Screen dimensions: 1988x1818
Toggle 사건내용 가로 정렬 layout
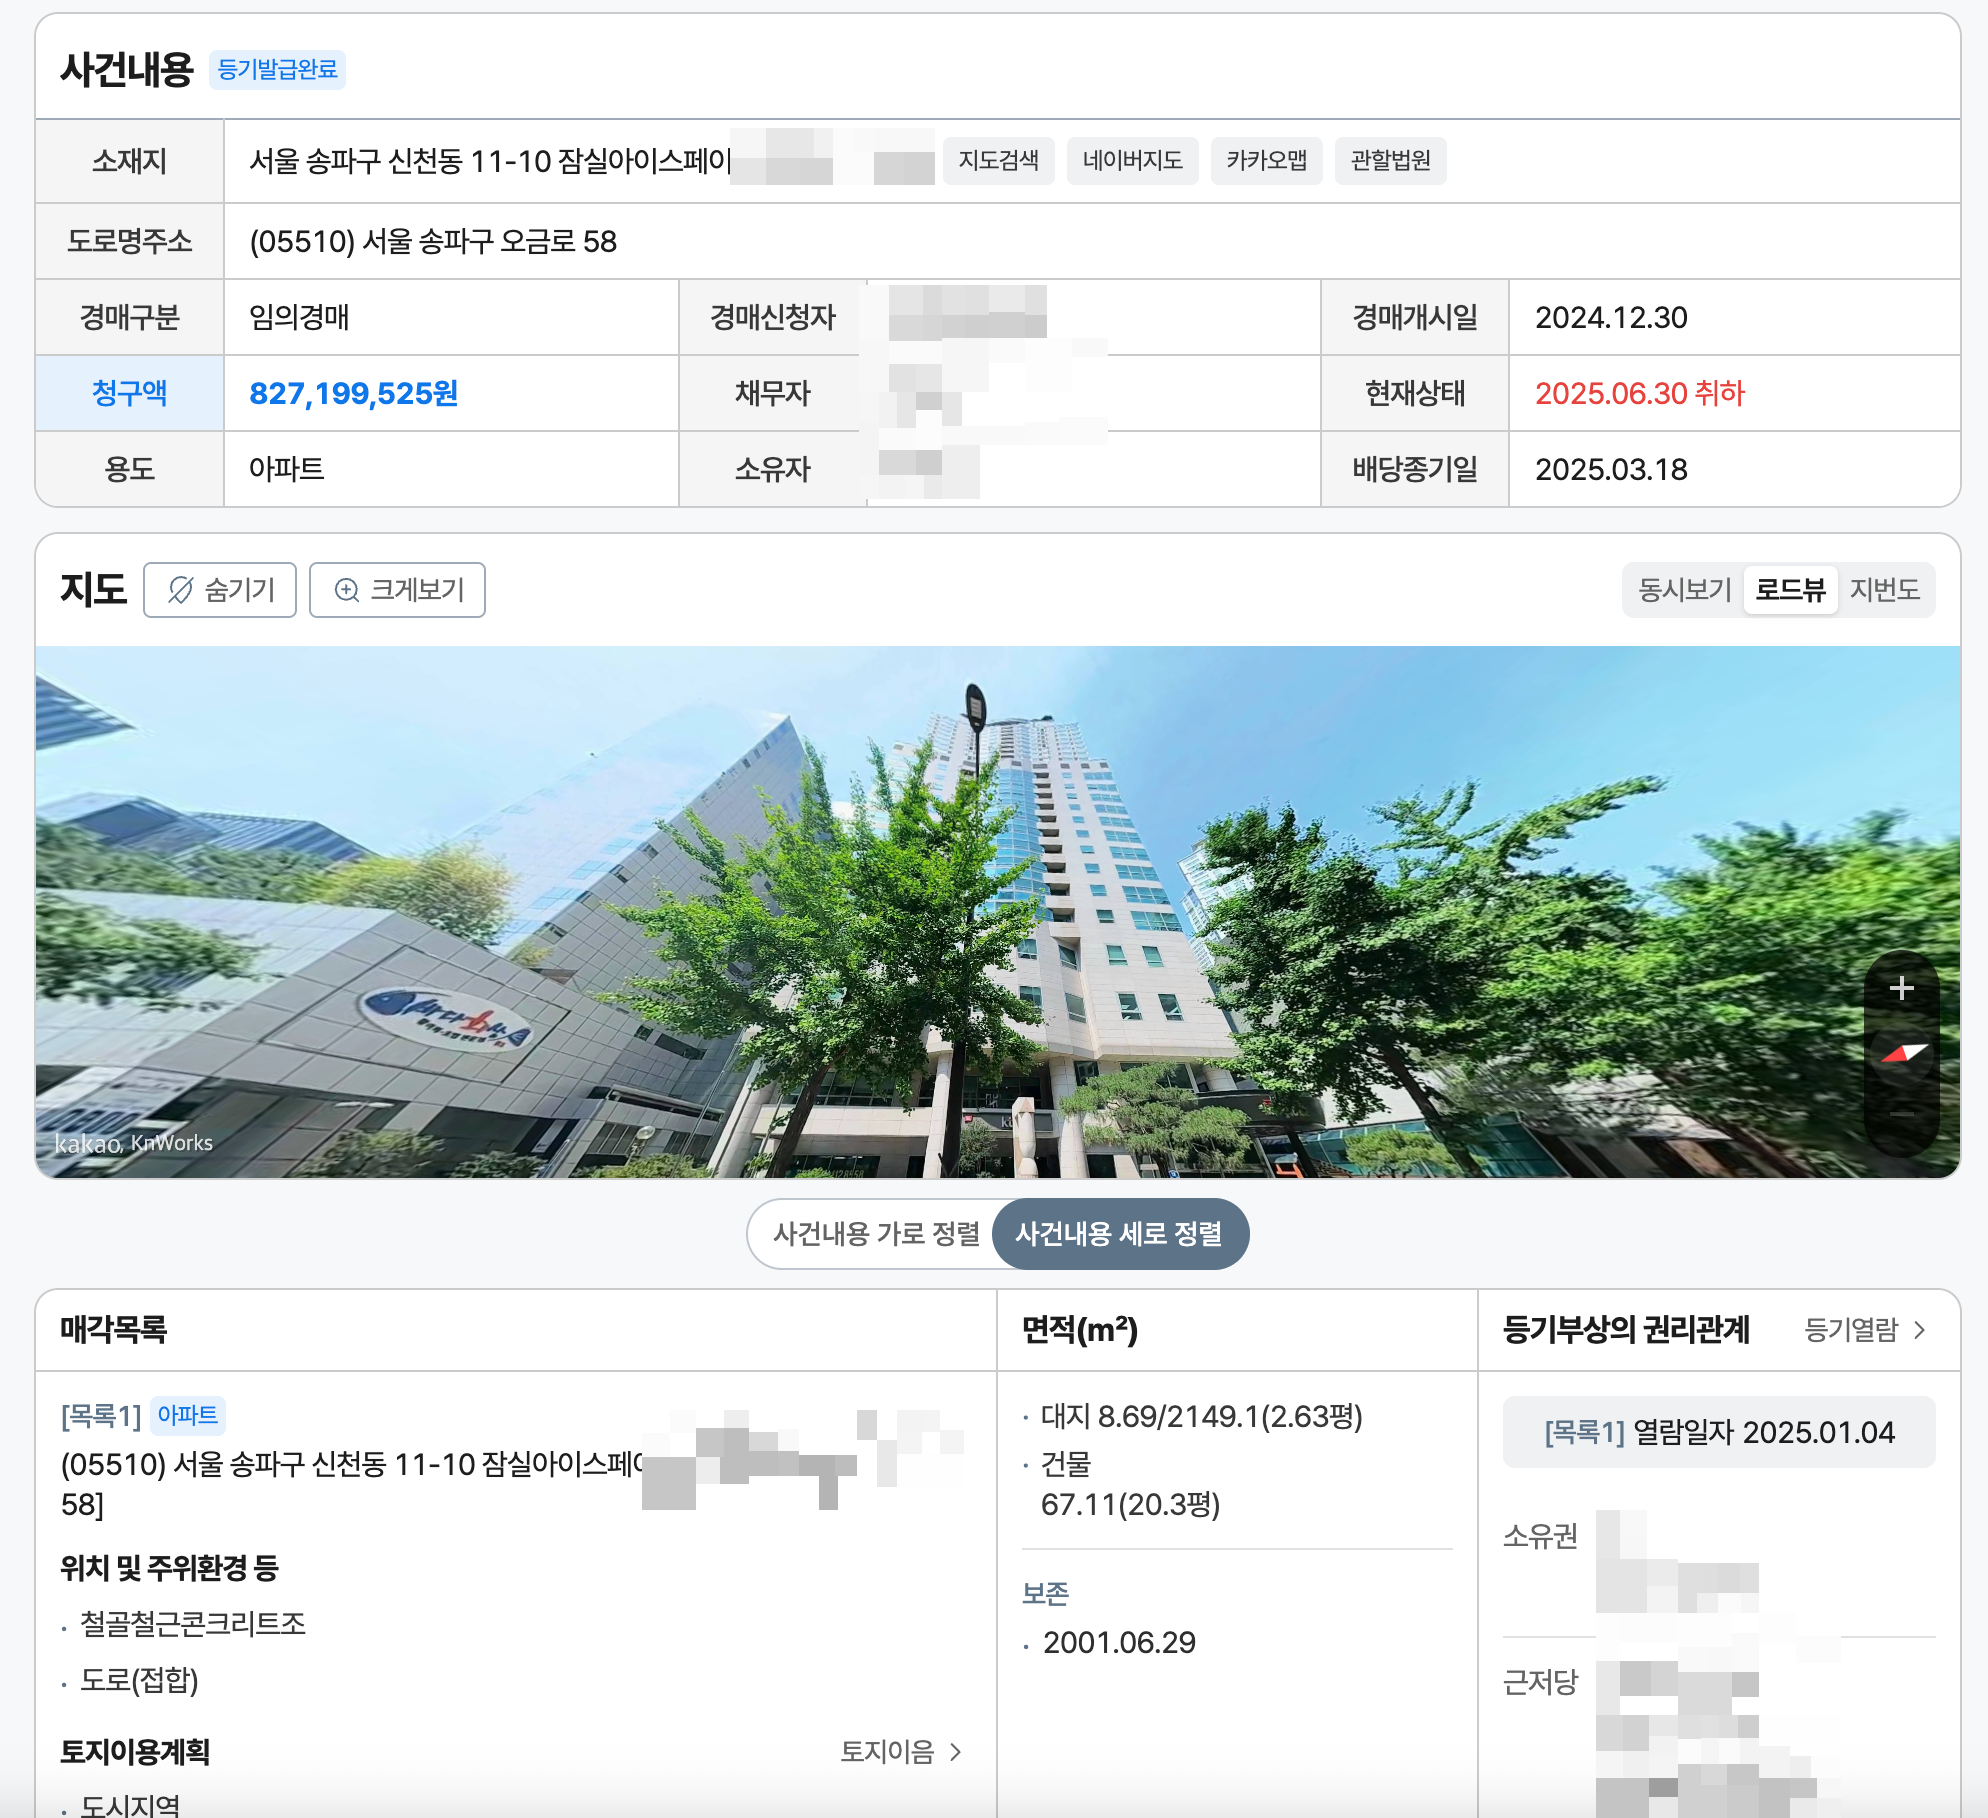876,1234
